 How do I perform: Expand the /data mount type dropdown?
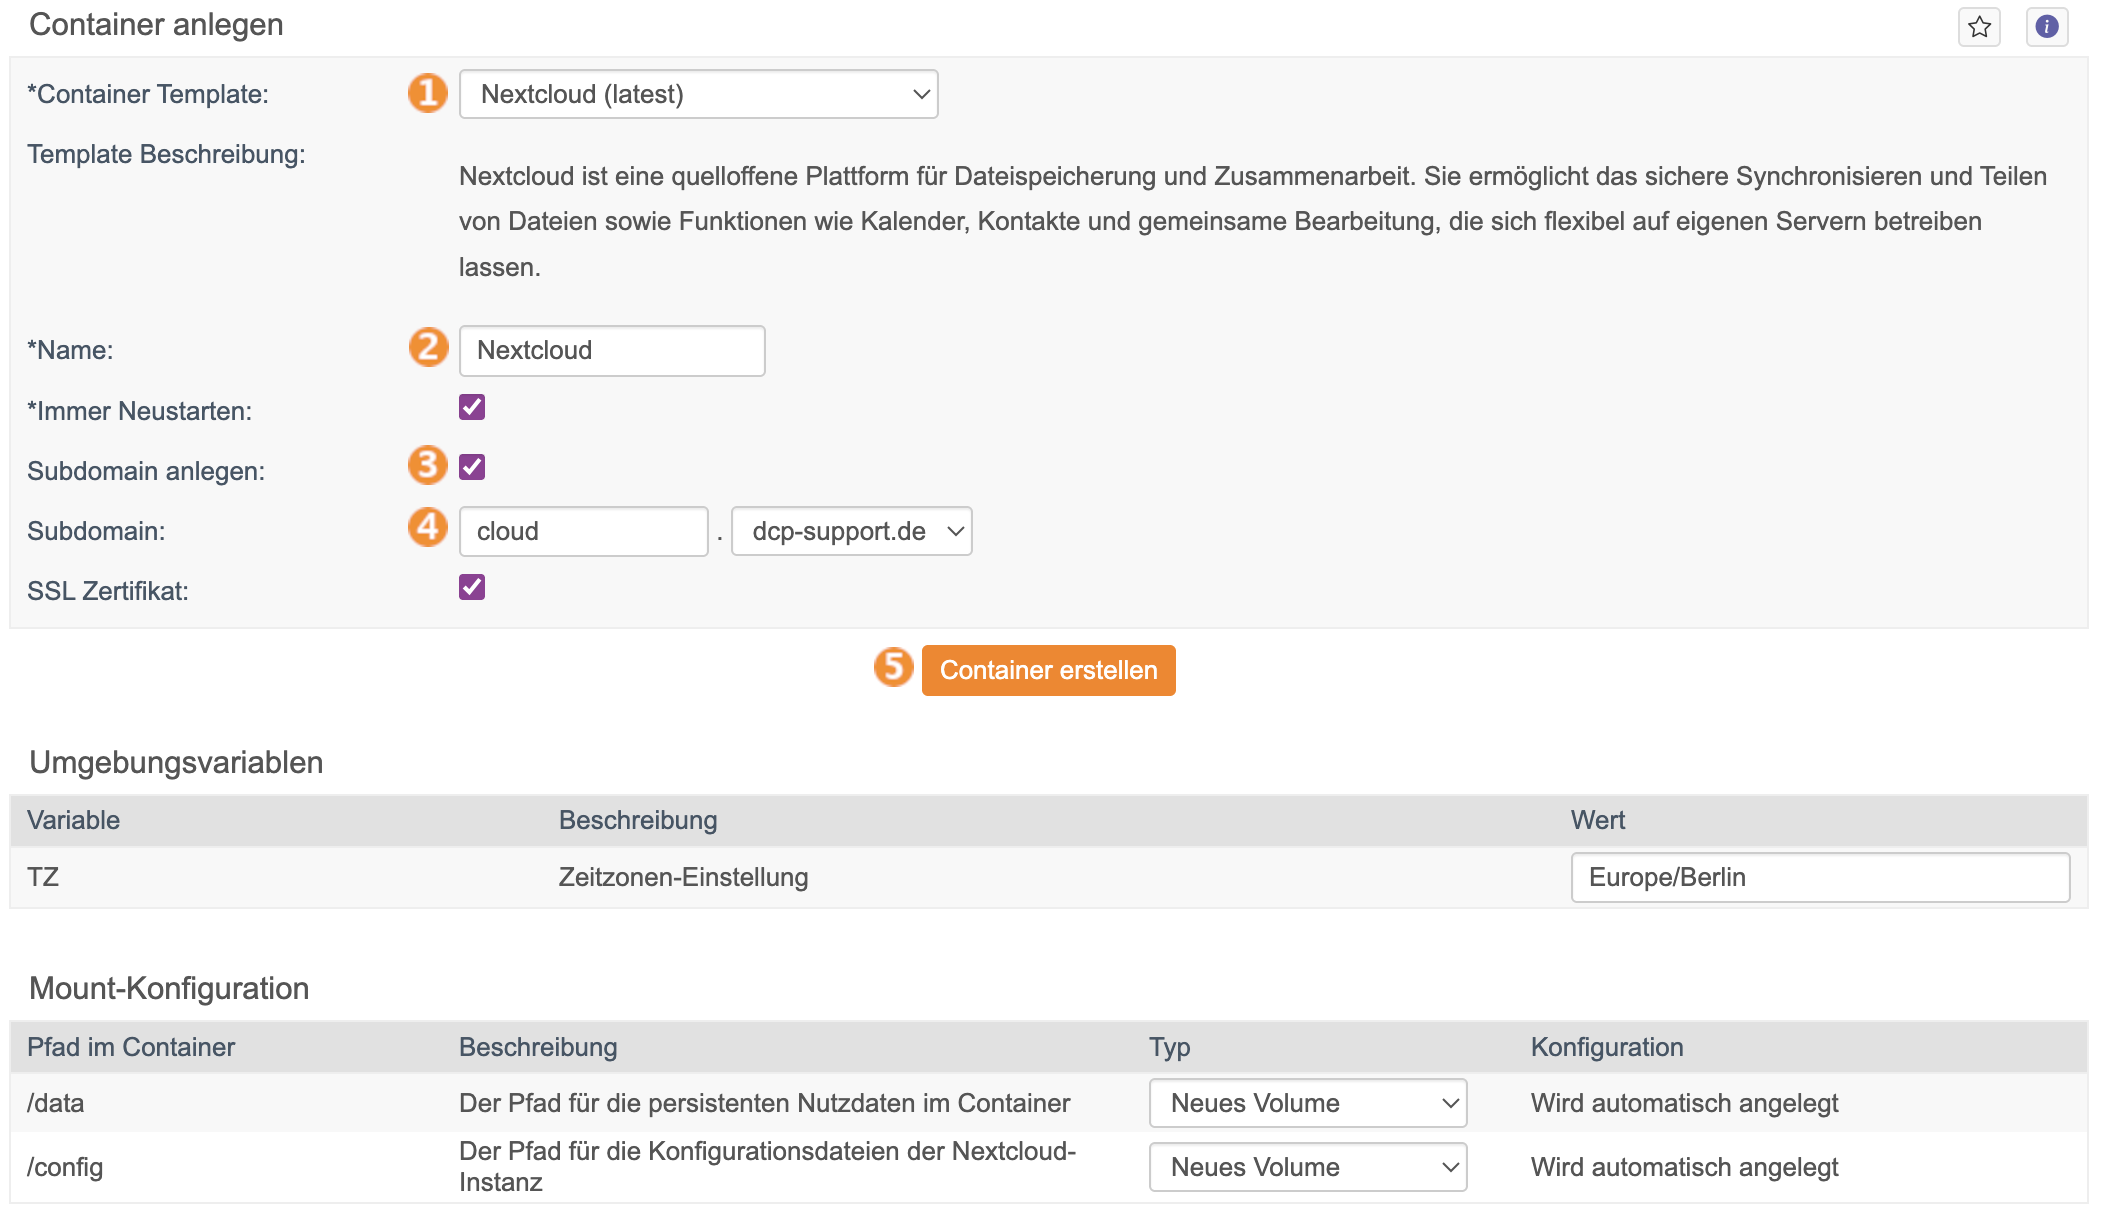coord(1307,1103)
